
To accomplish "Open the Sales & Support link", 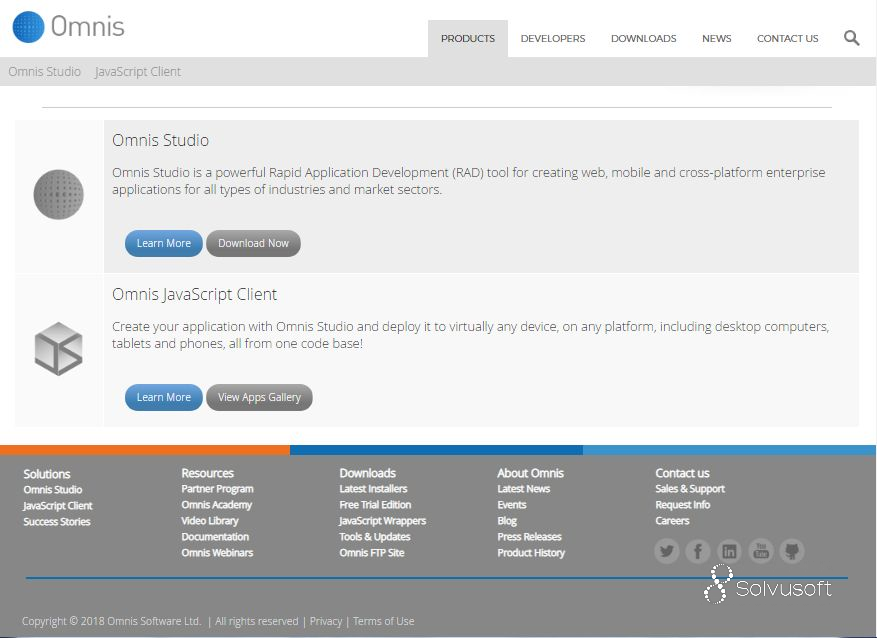I will (x=690, y=489).
